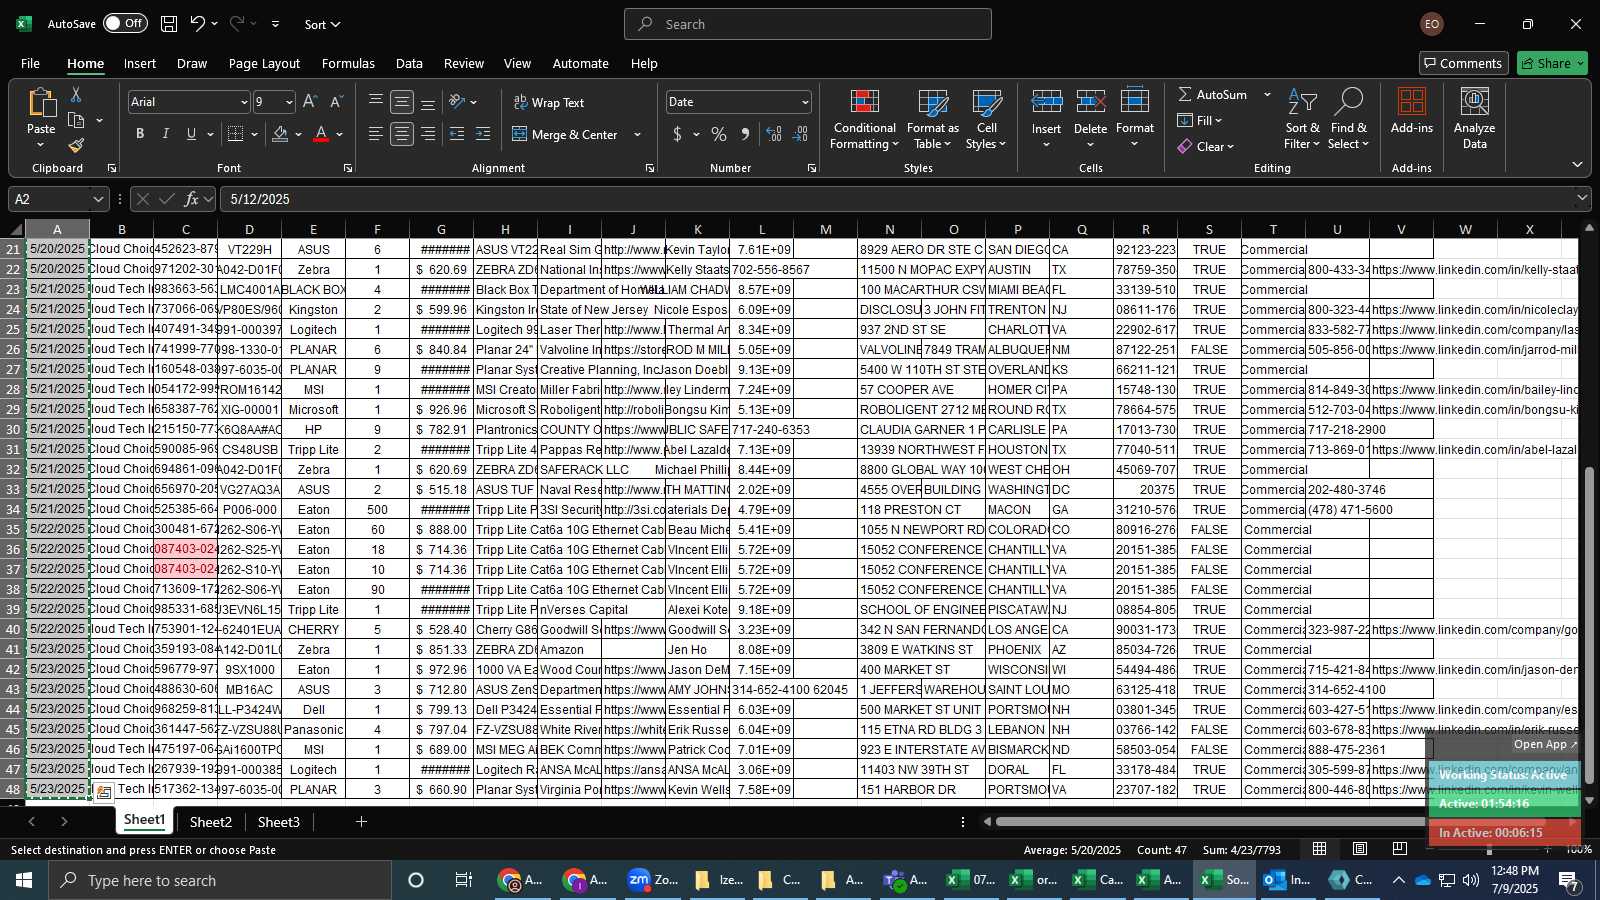1600x900 pixels.
Task: Open the File tab
Action: tap(30, 63)
